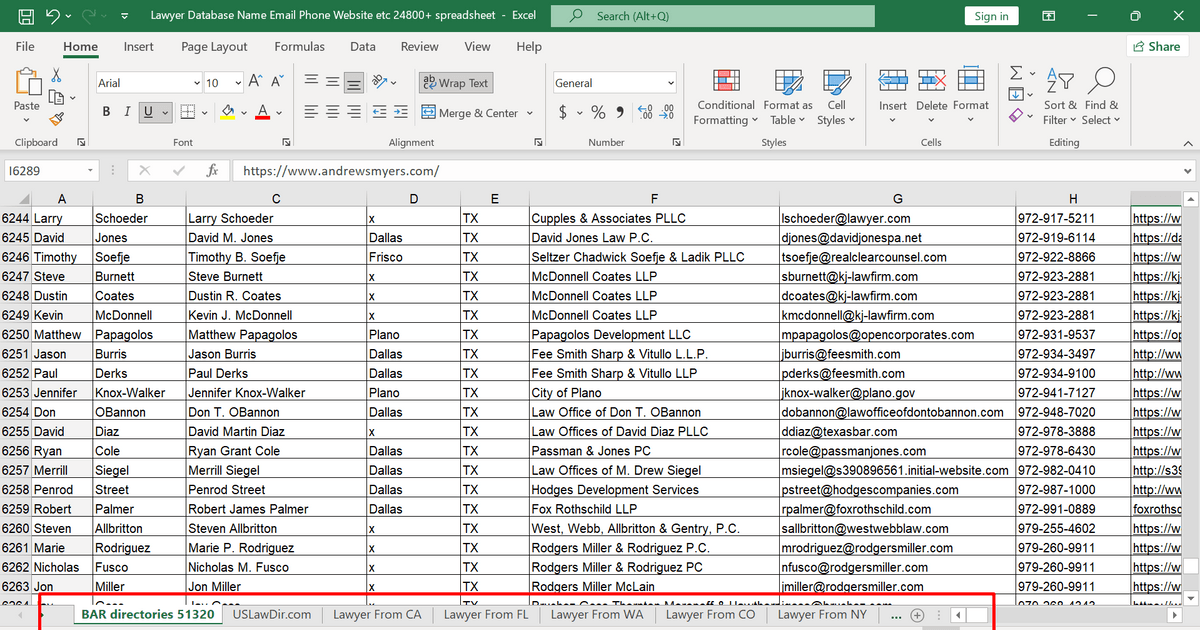The image size is (1200, 630).
Task: Open the font size dropdown
Action: [x=238, y=83]
